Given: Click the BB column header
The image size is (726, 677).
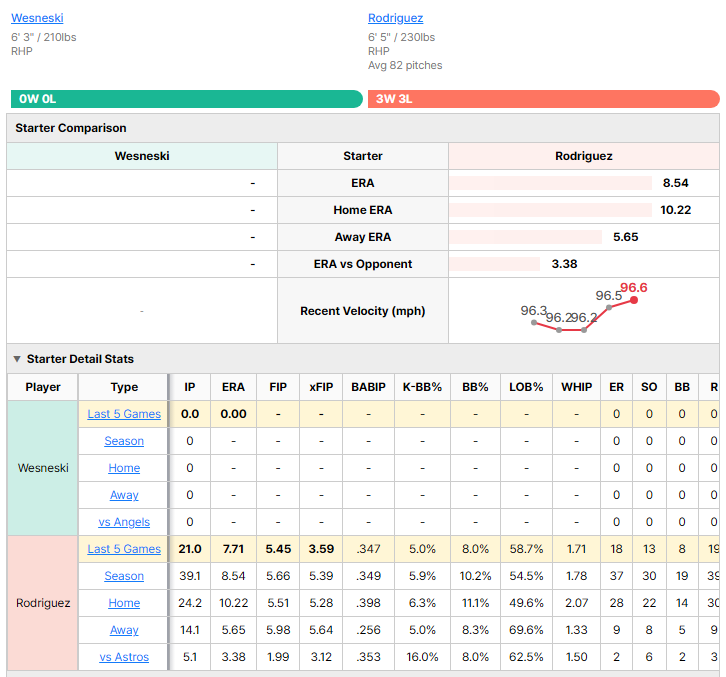Looking at the screenshot, I should 682,387.
